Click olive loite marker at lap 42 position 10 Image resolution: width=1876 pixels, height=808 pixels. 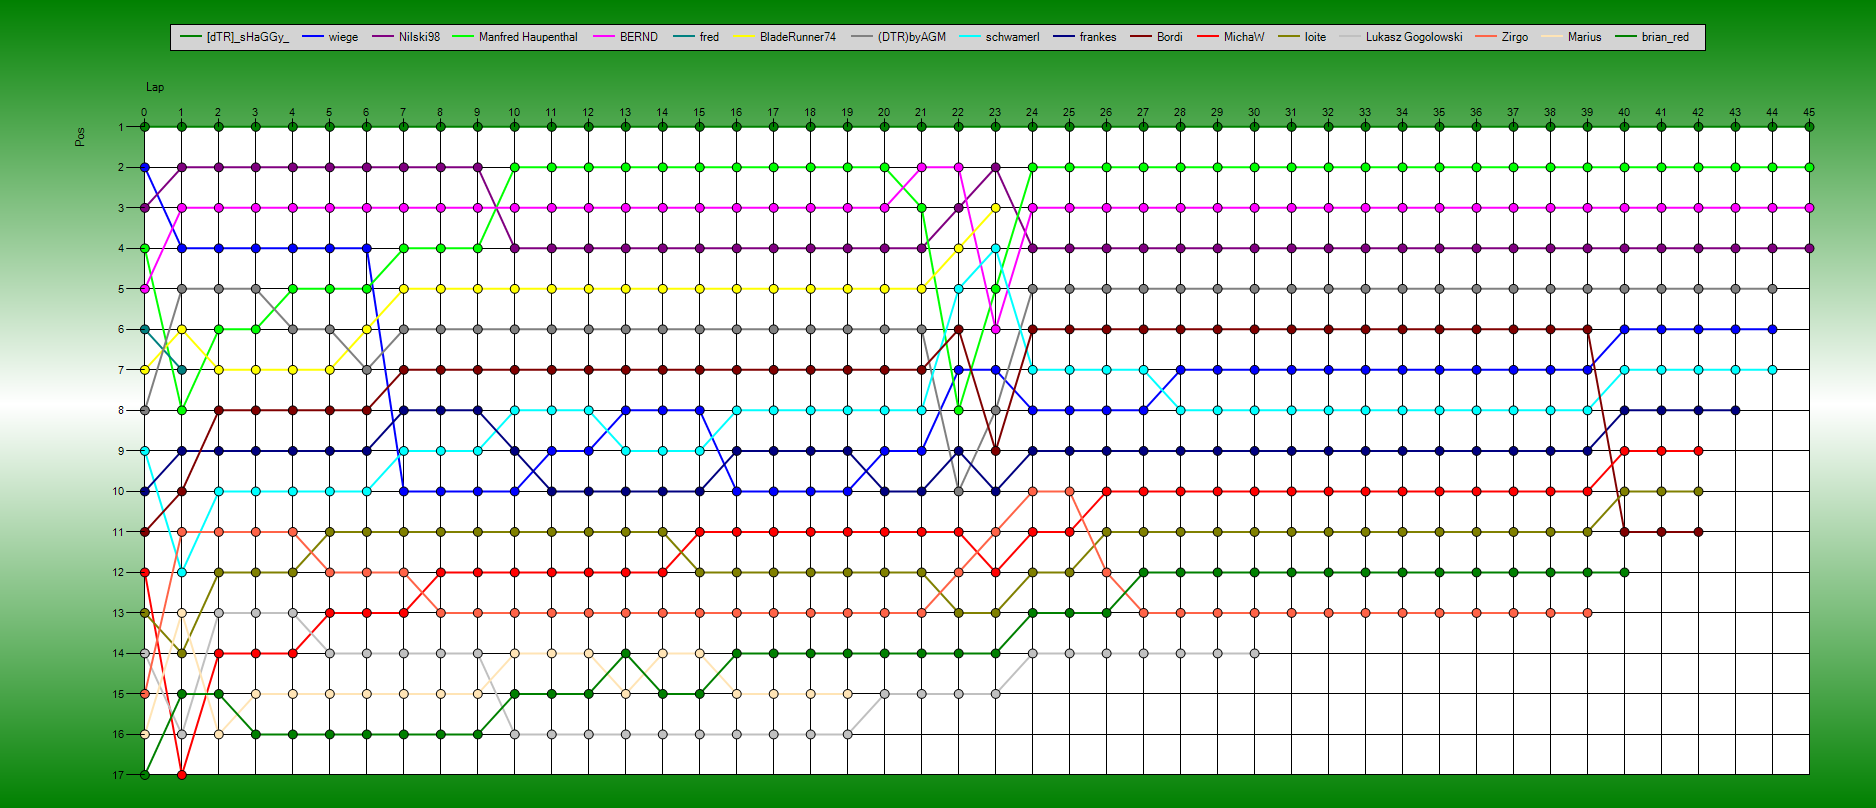1698,491
